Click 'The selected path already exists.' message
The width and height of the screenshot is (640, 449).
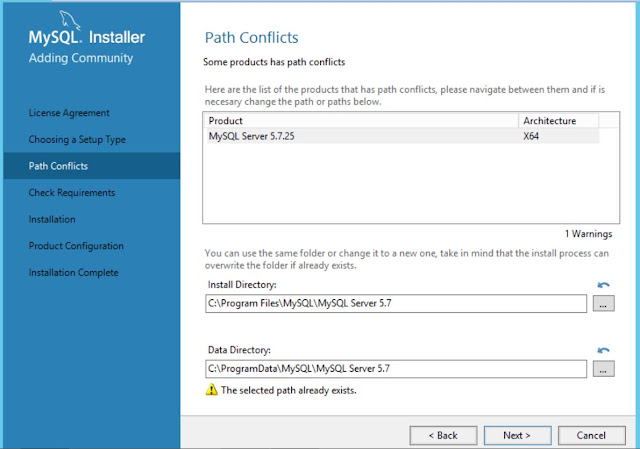(x=289, y=390)
